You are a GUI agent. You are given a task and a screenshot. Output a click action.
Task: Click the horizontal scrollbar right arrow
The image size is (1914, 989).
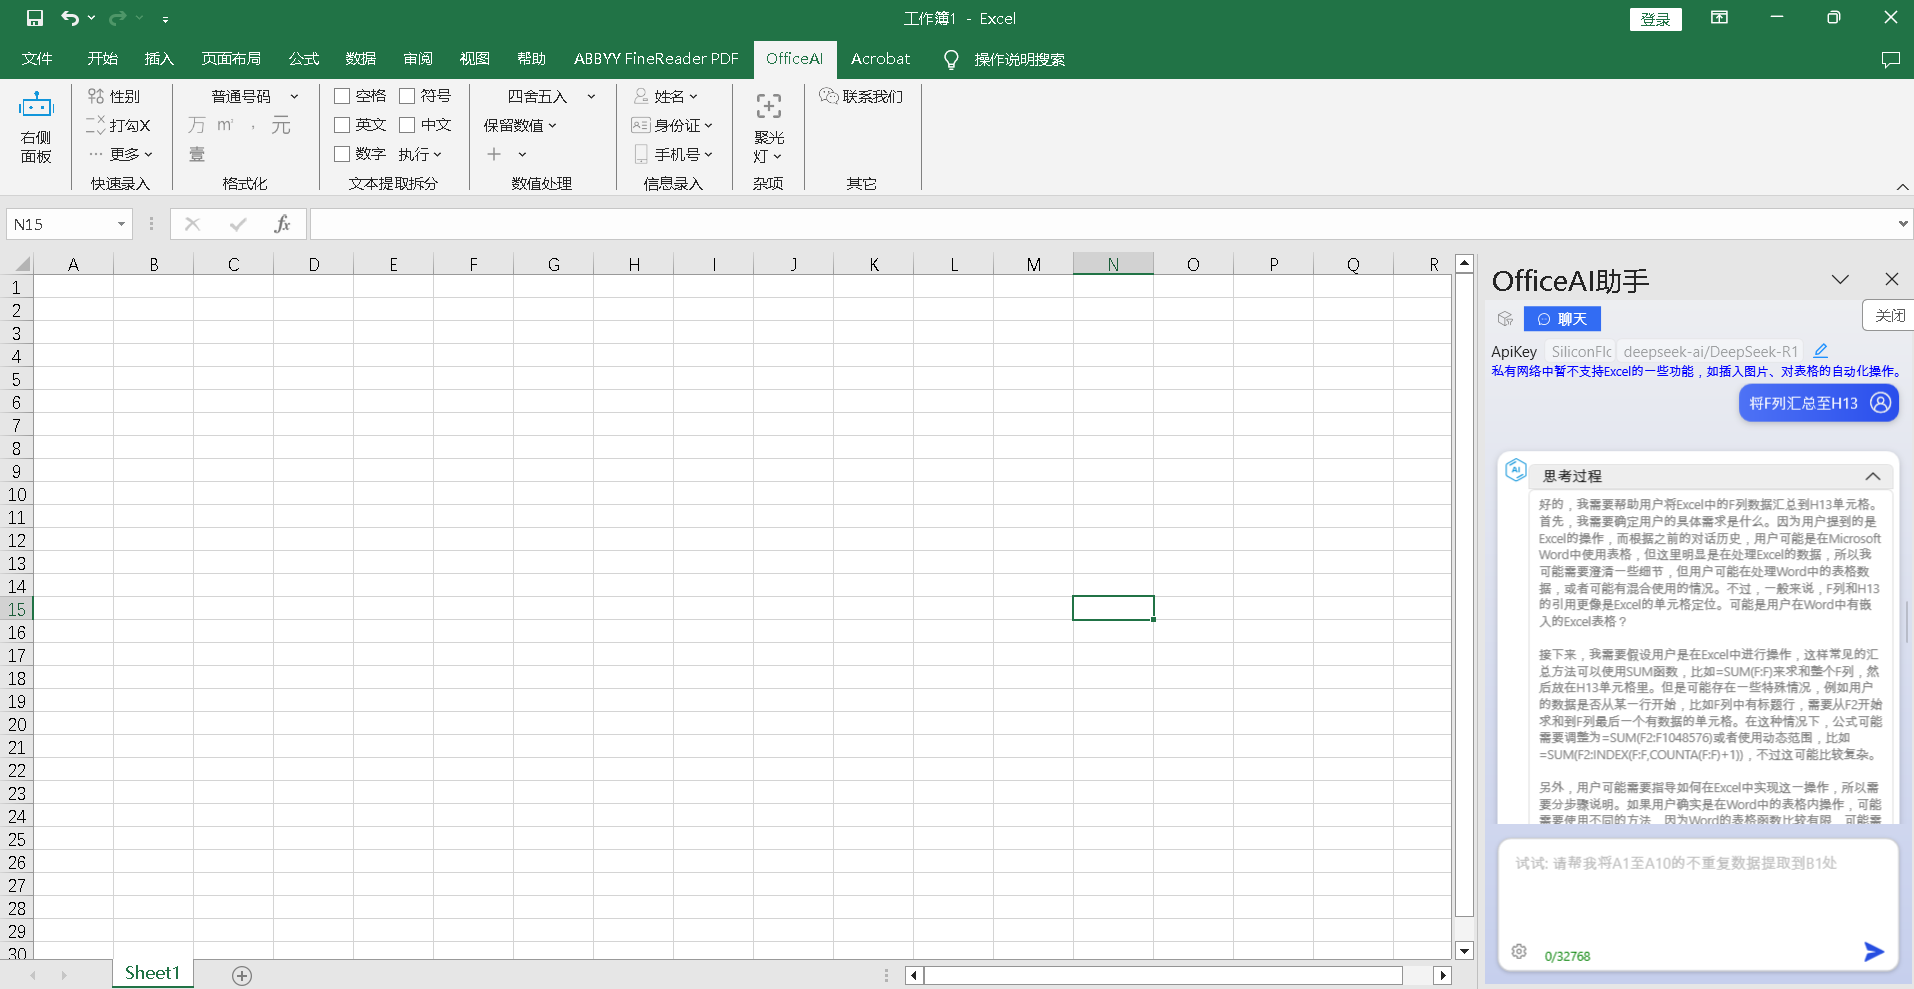point(1442,975)
